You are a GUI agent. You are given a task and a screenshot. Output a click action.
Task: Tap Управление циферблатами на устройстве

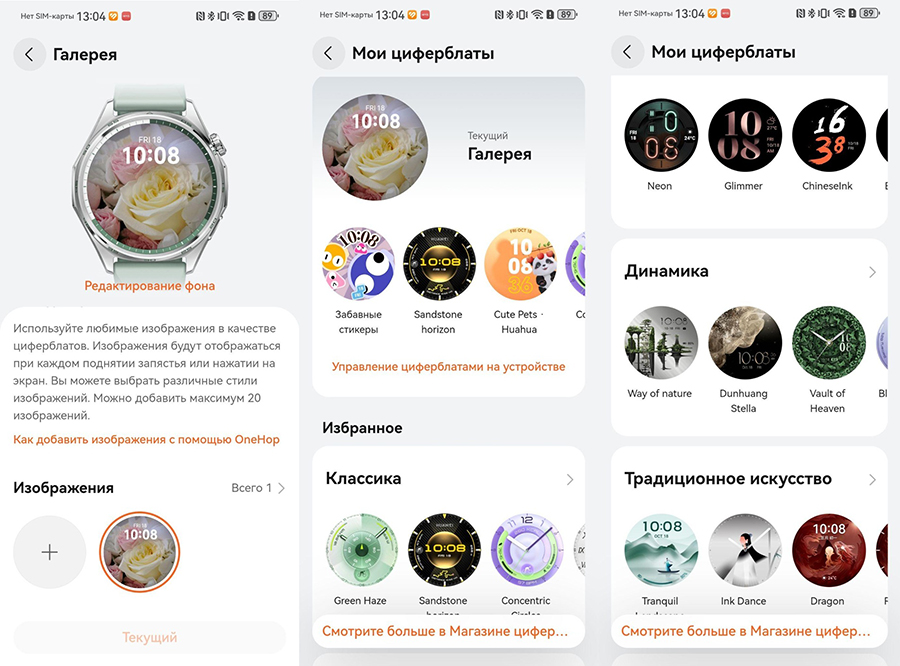pyautogui.click(x=448, y=366)
